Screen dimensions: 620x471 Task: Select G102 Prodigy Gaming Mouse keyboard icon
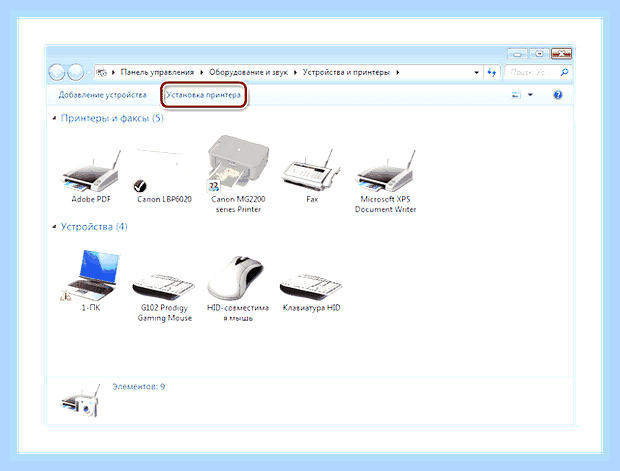tap(164, 286)
